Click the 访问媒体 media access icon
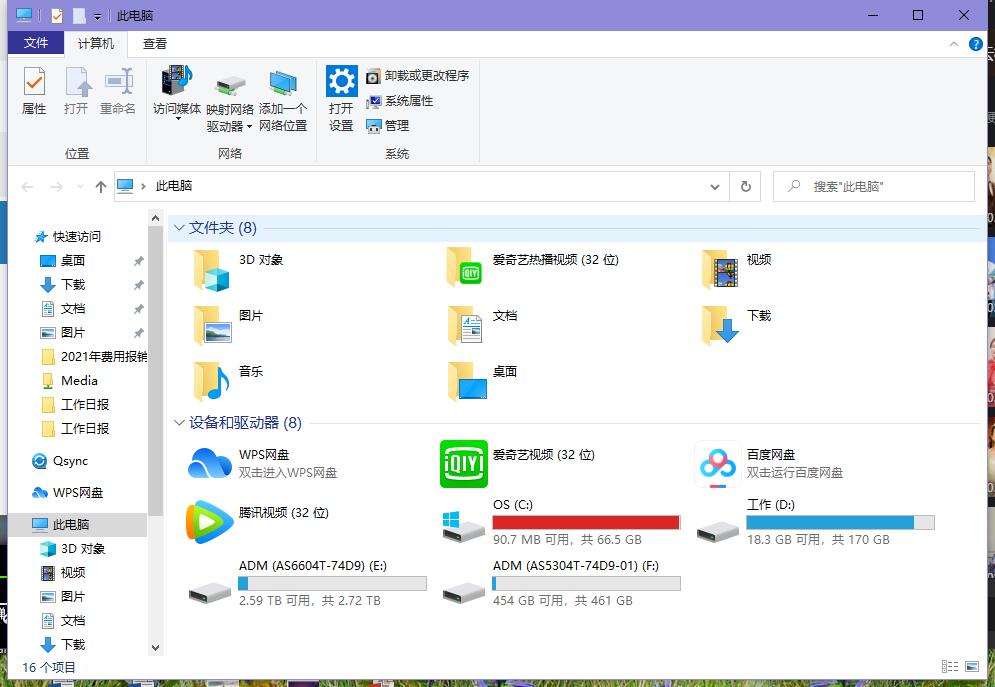The height and width of the screenshot is (687, 995). [x=177, y=80]
